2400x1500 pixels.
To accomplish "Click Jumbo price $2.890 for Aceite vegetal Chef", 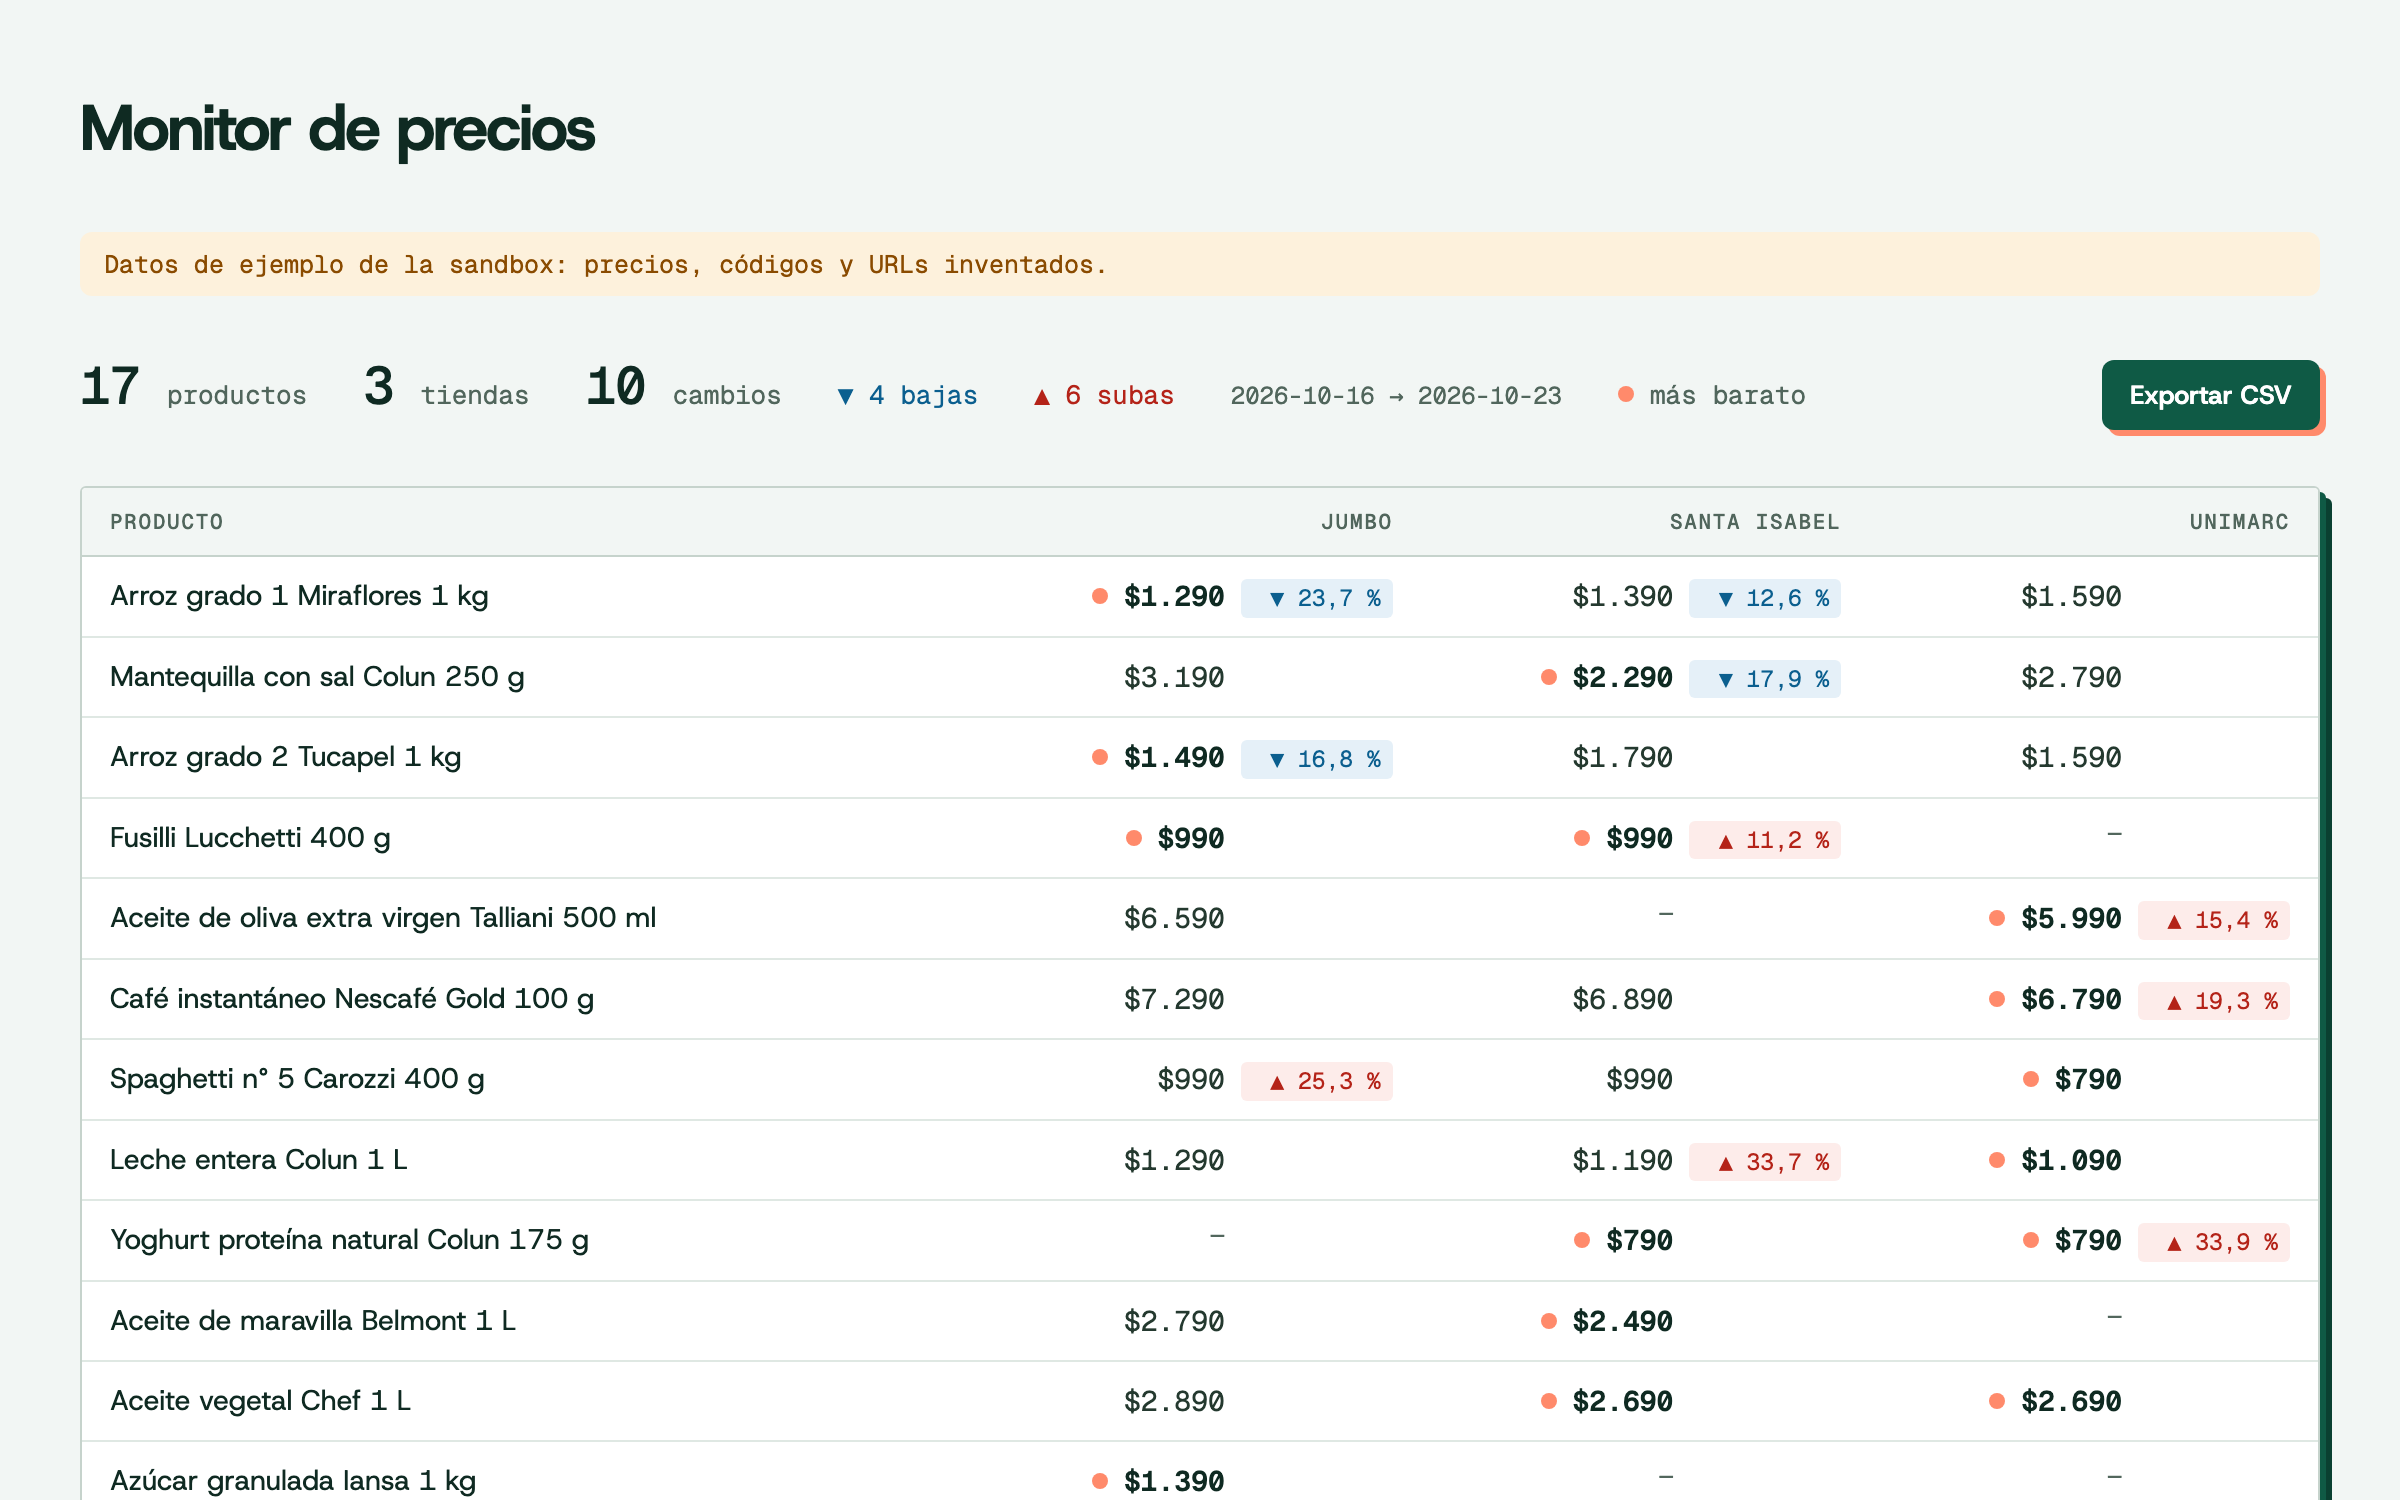I will [1174, 1402].
